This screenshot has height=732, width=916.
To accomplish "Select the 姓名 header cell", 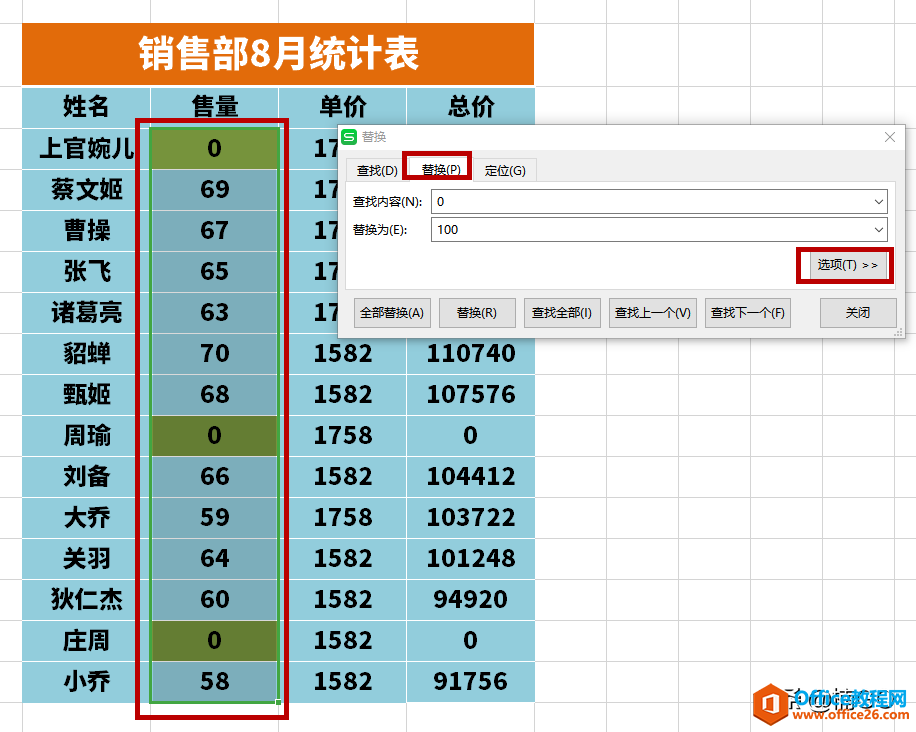I will [x=86, y=107].
